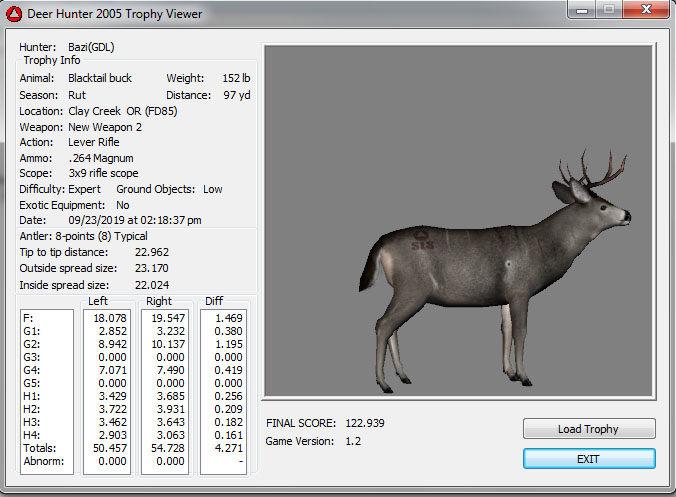The width and height of the screenshot is (676, 497).
Task: Select the hunter name Bazi(GDL)
Action: point(91,47)
